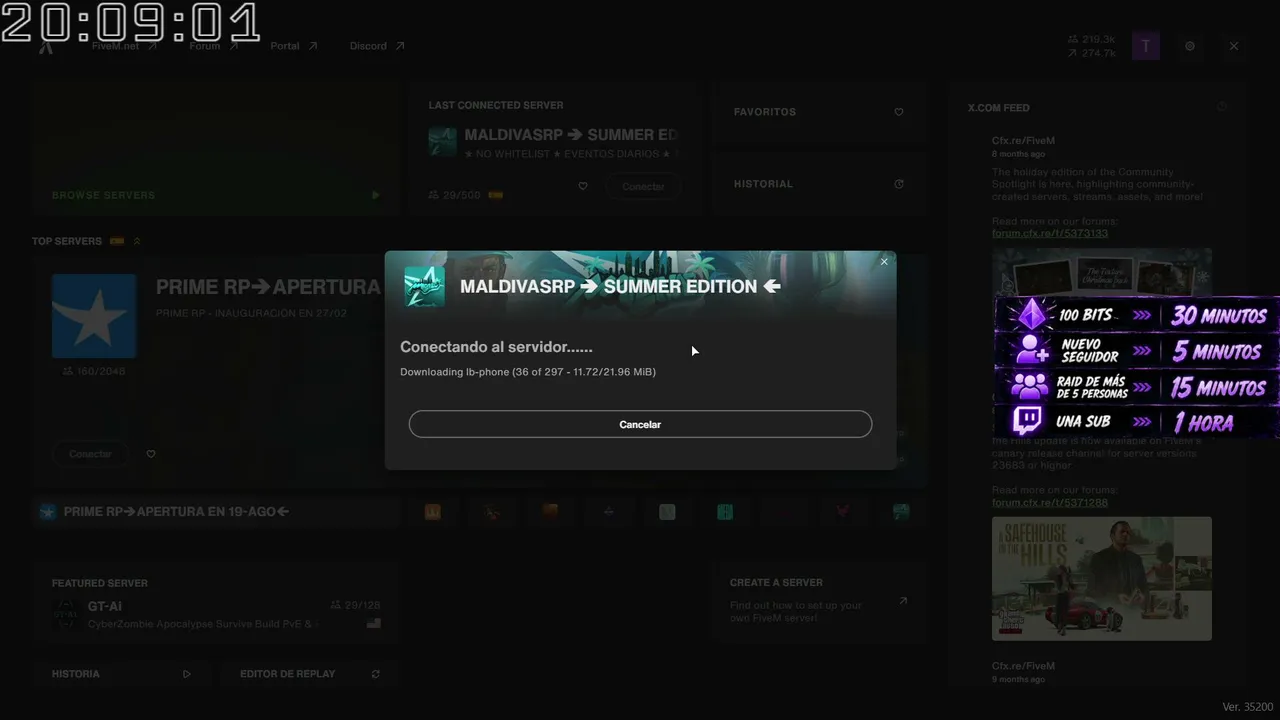Click the MaldivasRP logo in the dialog header
This screenshot has width=1280, height=720.
click(x=424, y=287)
